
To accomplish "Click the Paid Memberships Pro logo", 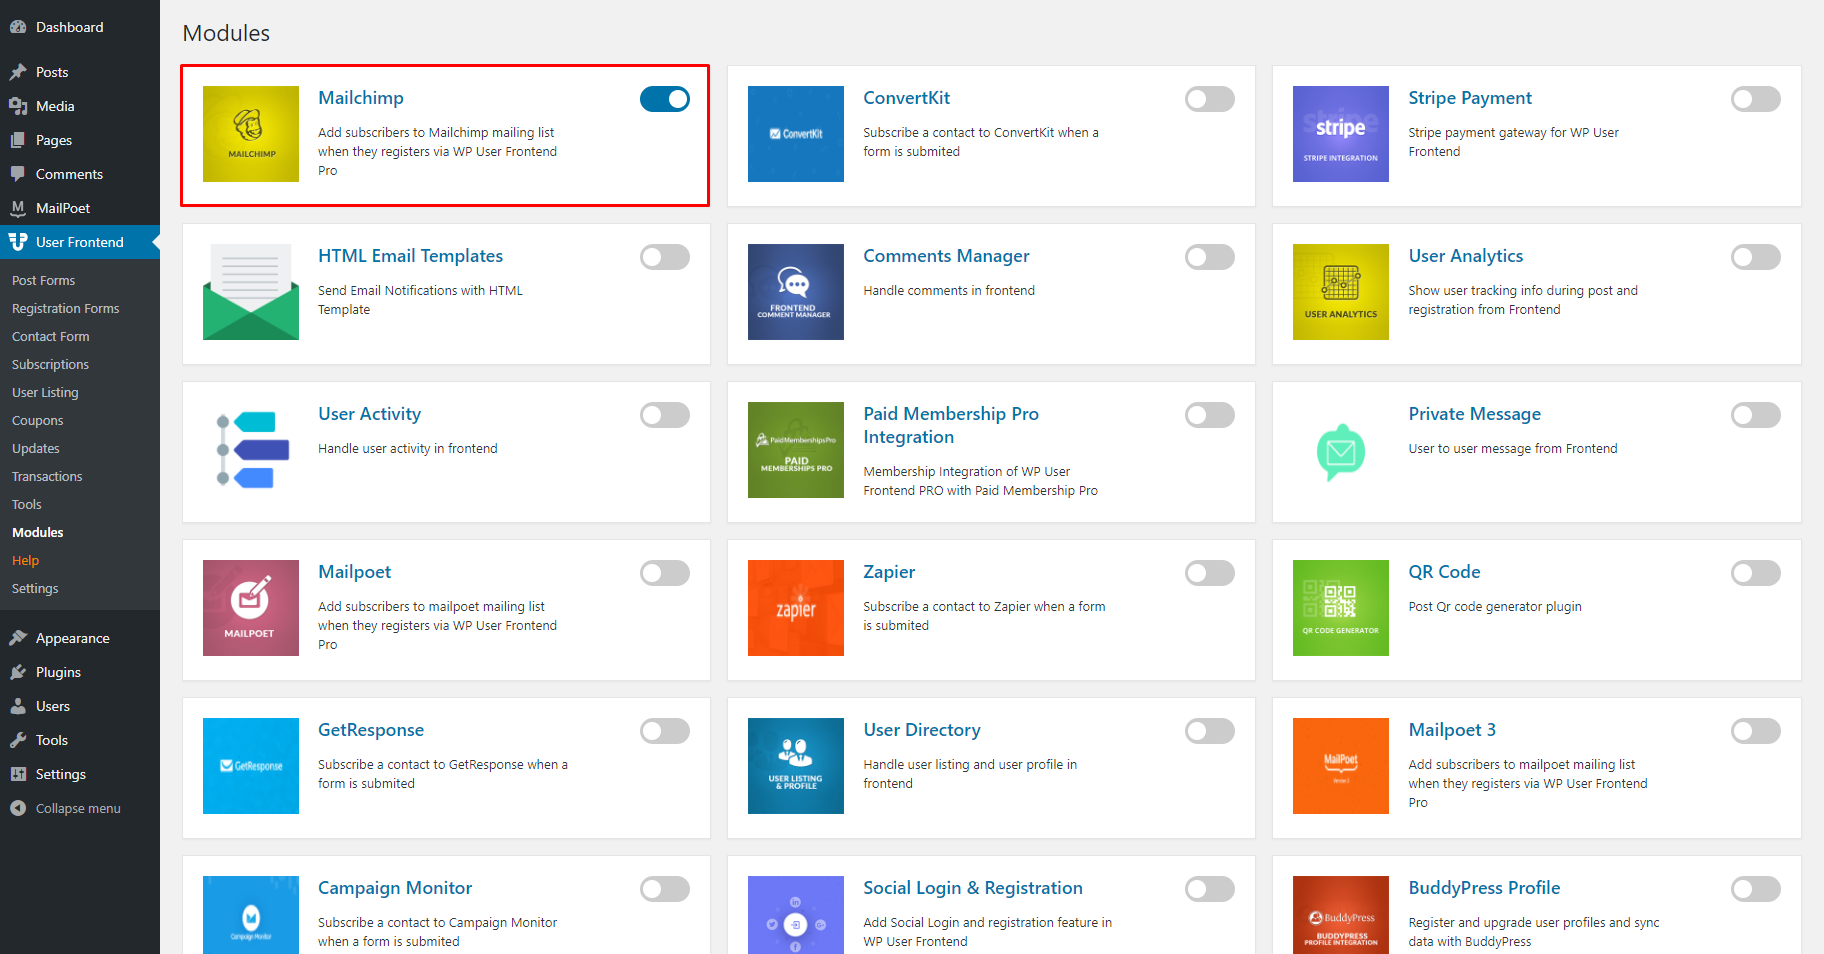I will [x=796, y=450].
